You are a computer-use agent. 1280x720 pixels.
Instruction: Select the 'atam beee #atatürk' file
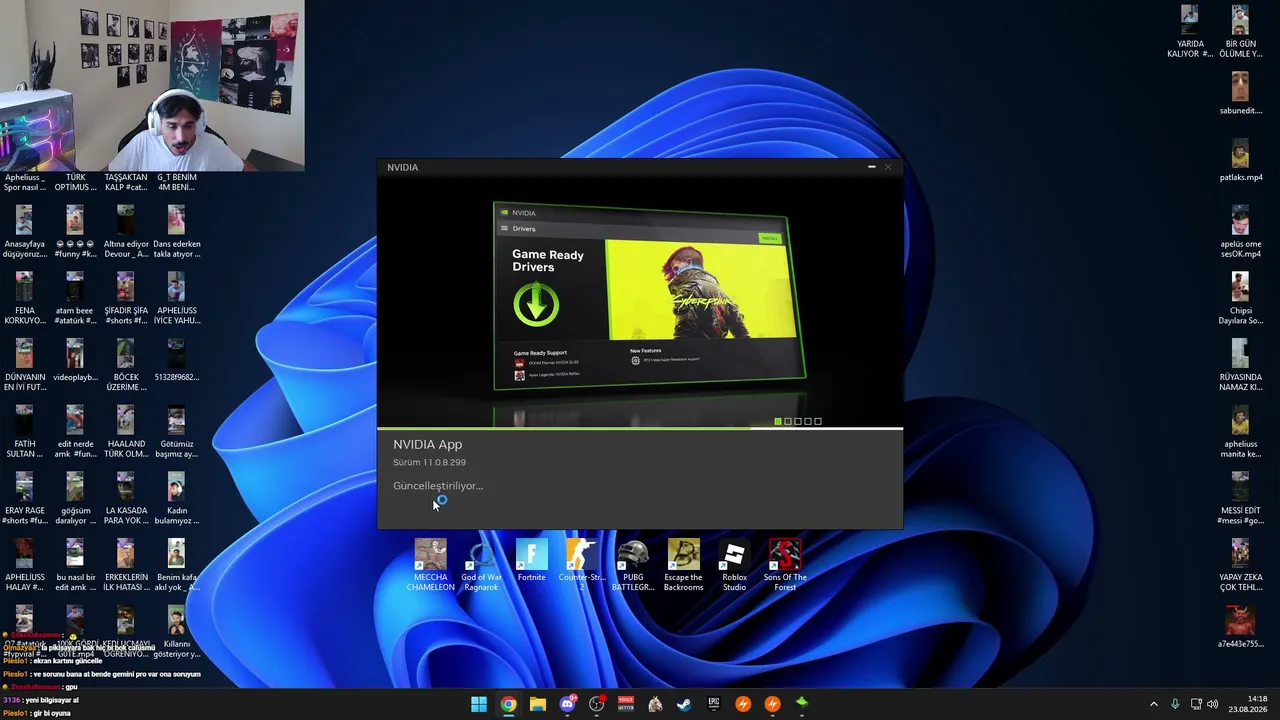coord(75,298)
